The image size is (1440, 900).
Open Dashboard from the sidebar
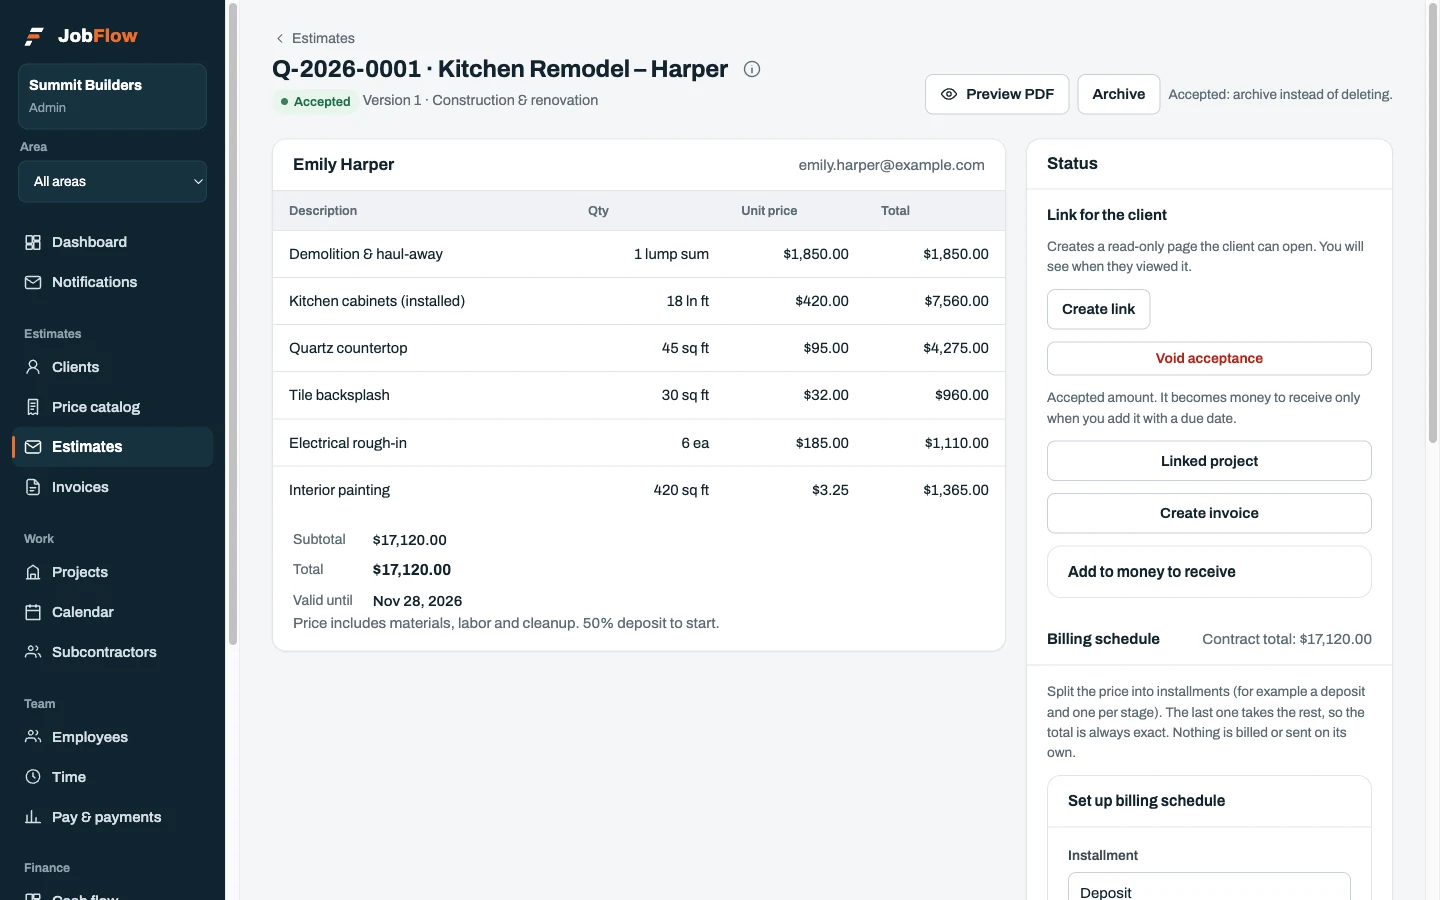(112, 242)
